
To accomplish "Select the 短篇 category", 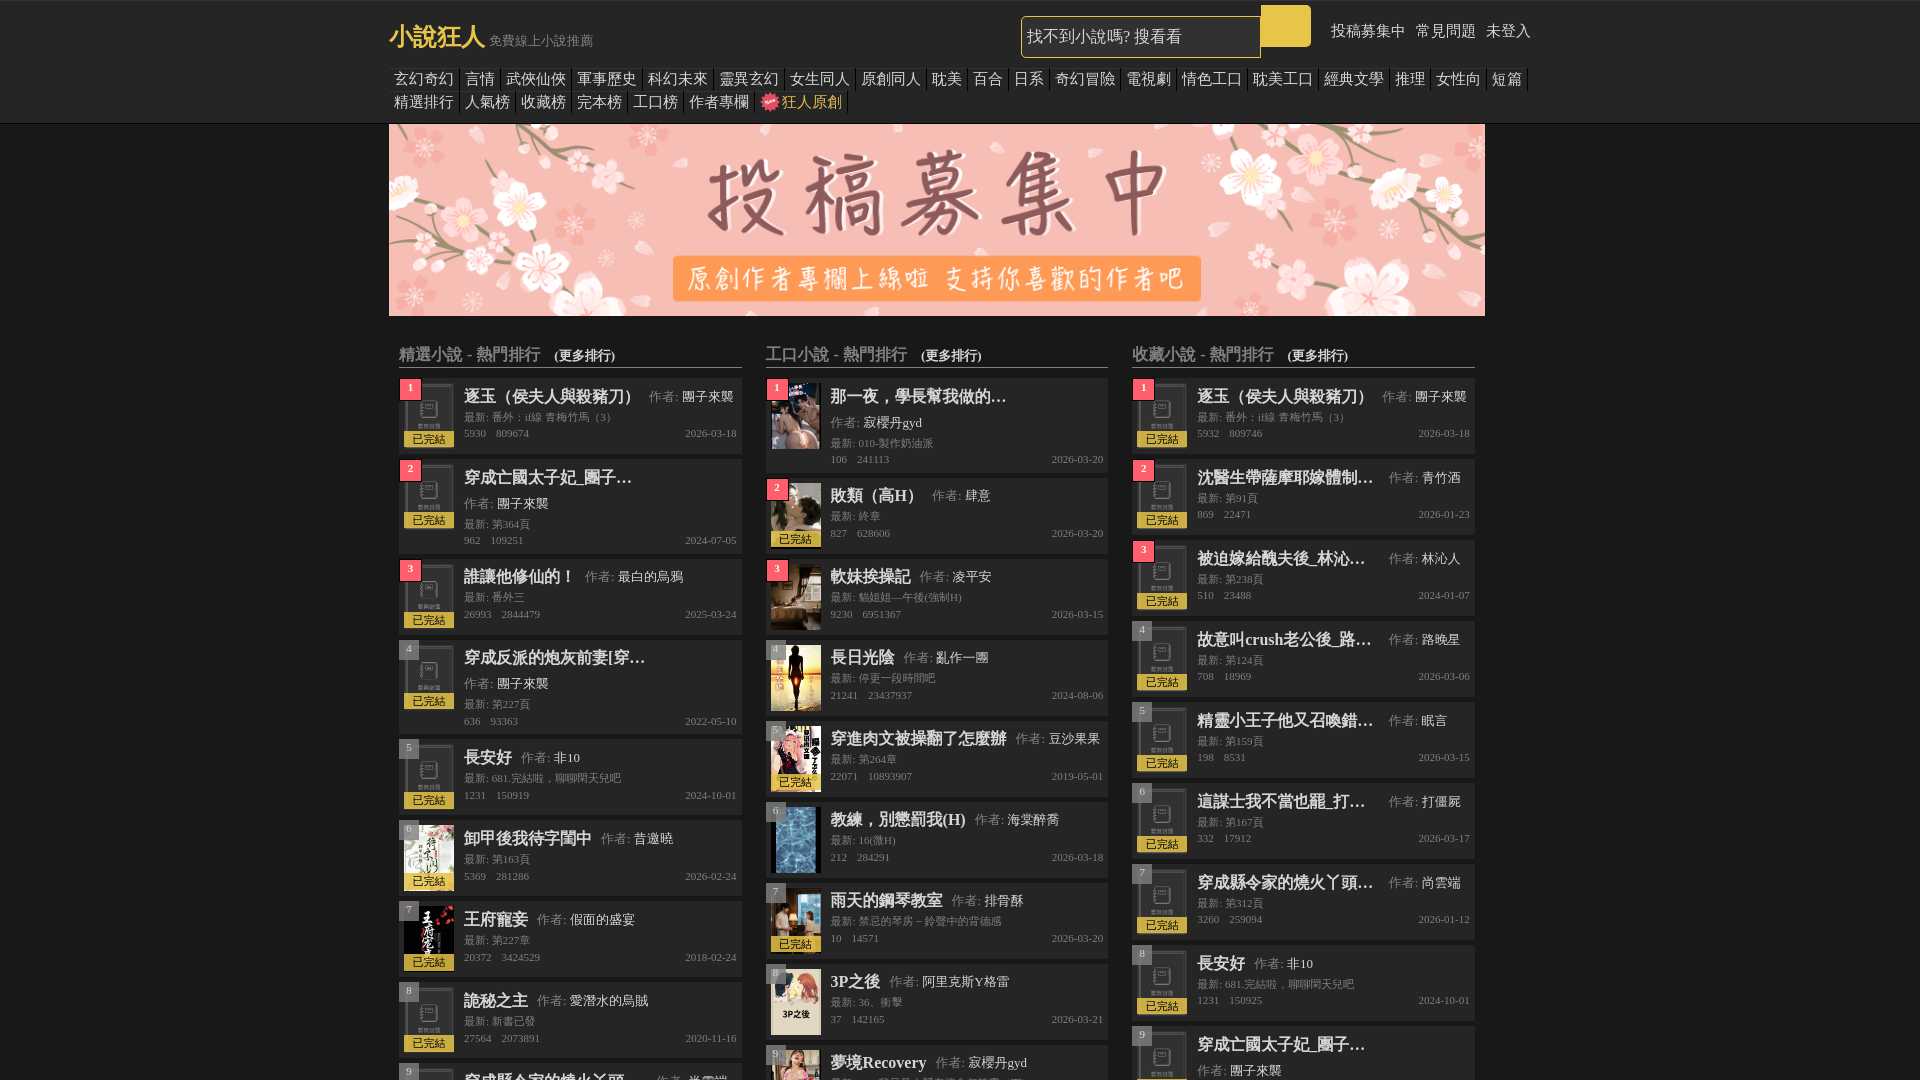I will 1507,79.
